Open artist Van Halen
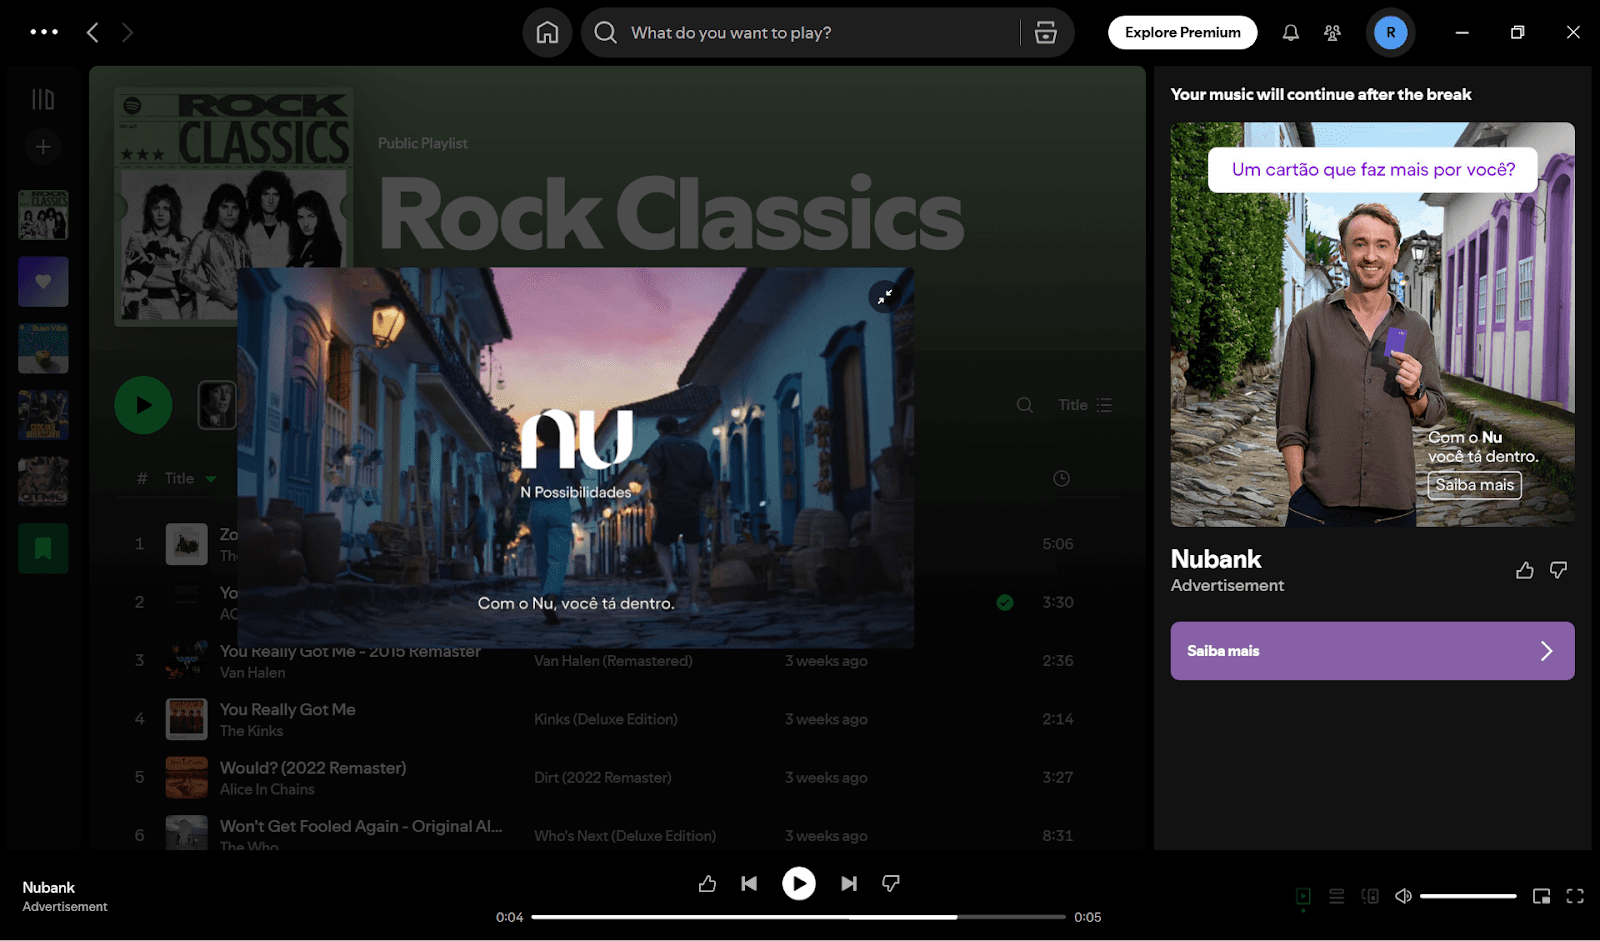The width and height of the screenshot is (1600, 941). pos(252,672)
